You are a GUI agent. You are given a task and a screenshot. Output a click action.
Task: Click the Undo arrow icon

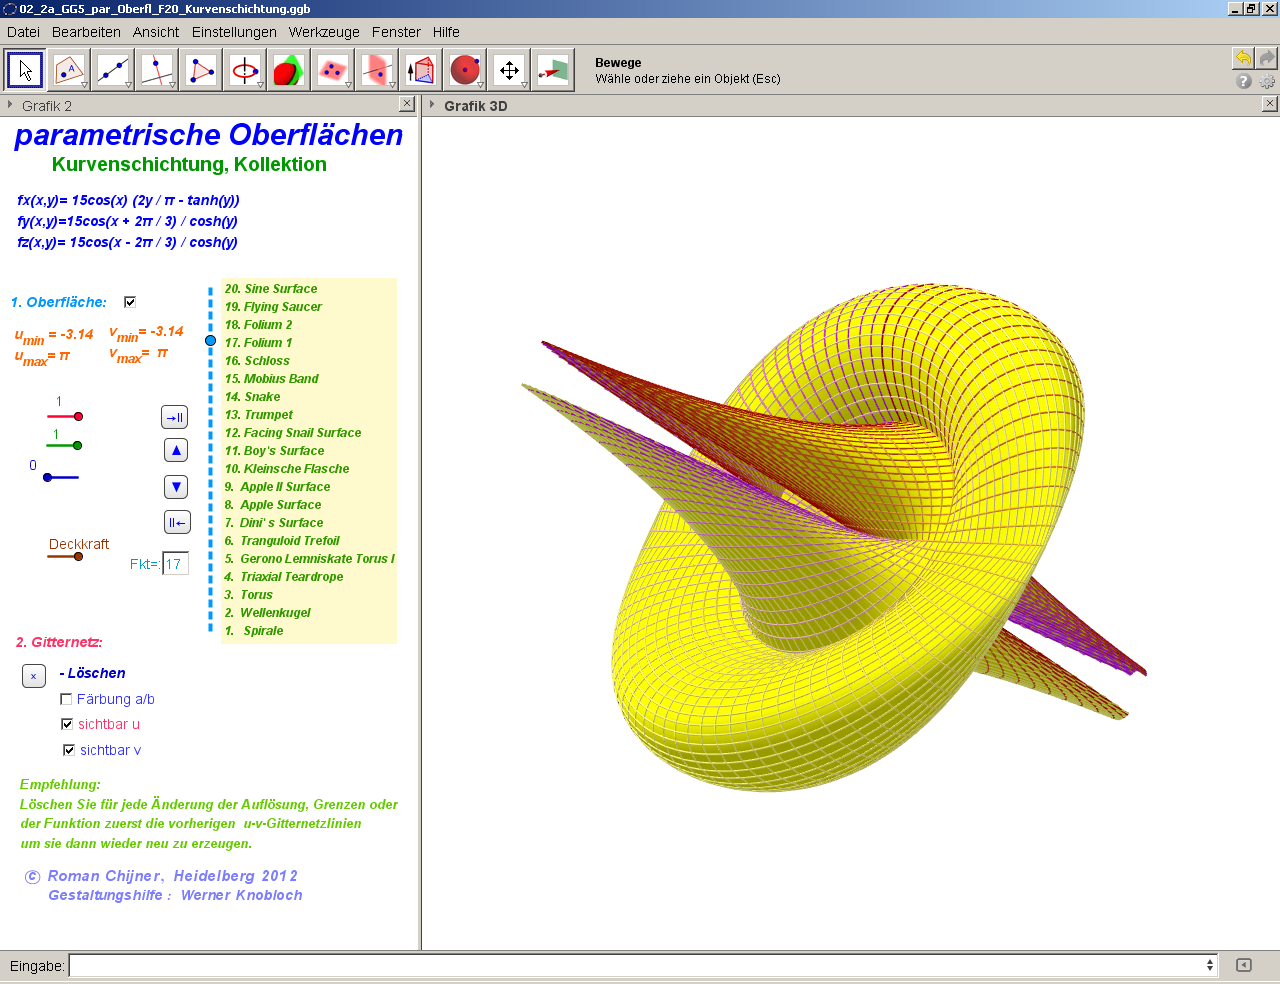coord(1243,58)
